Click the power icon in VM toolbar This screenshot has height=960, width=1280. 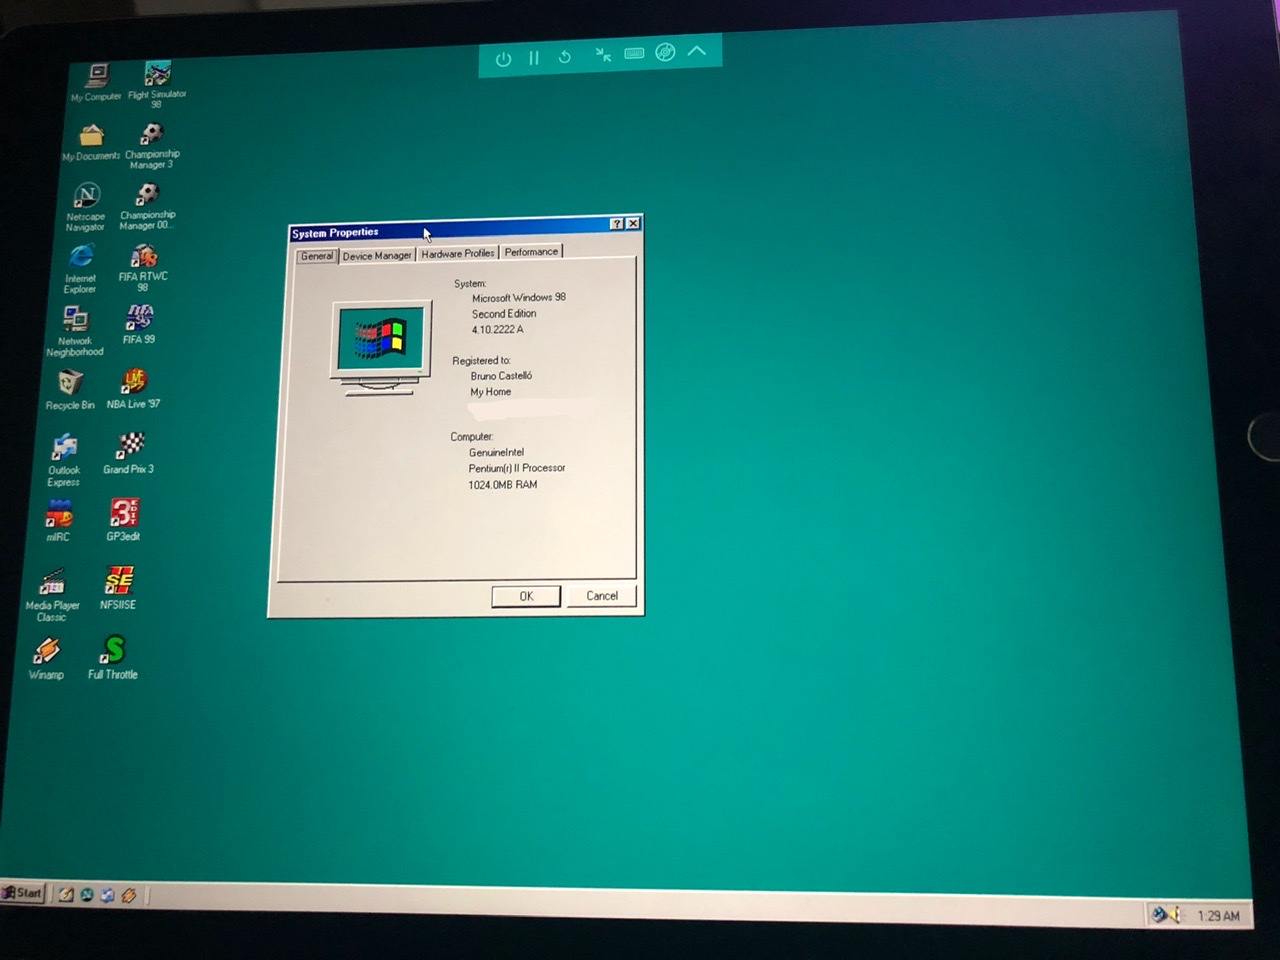[x=503, y=59]
